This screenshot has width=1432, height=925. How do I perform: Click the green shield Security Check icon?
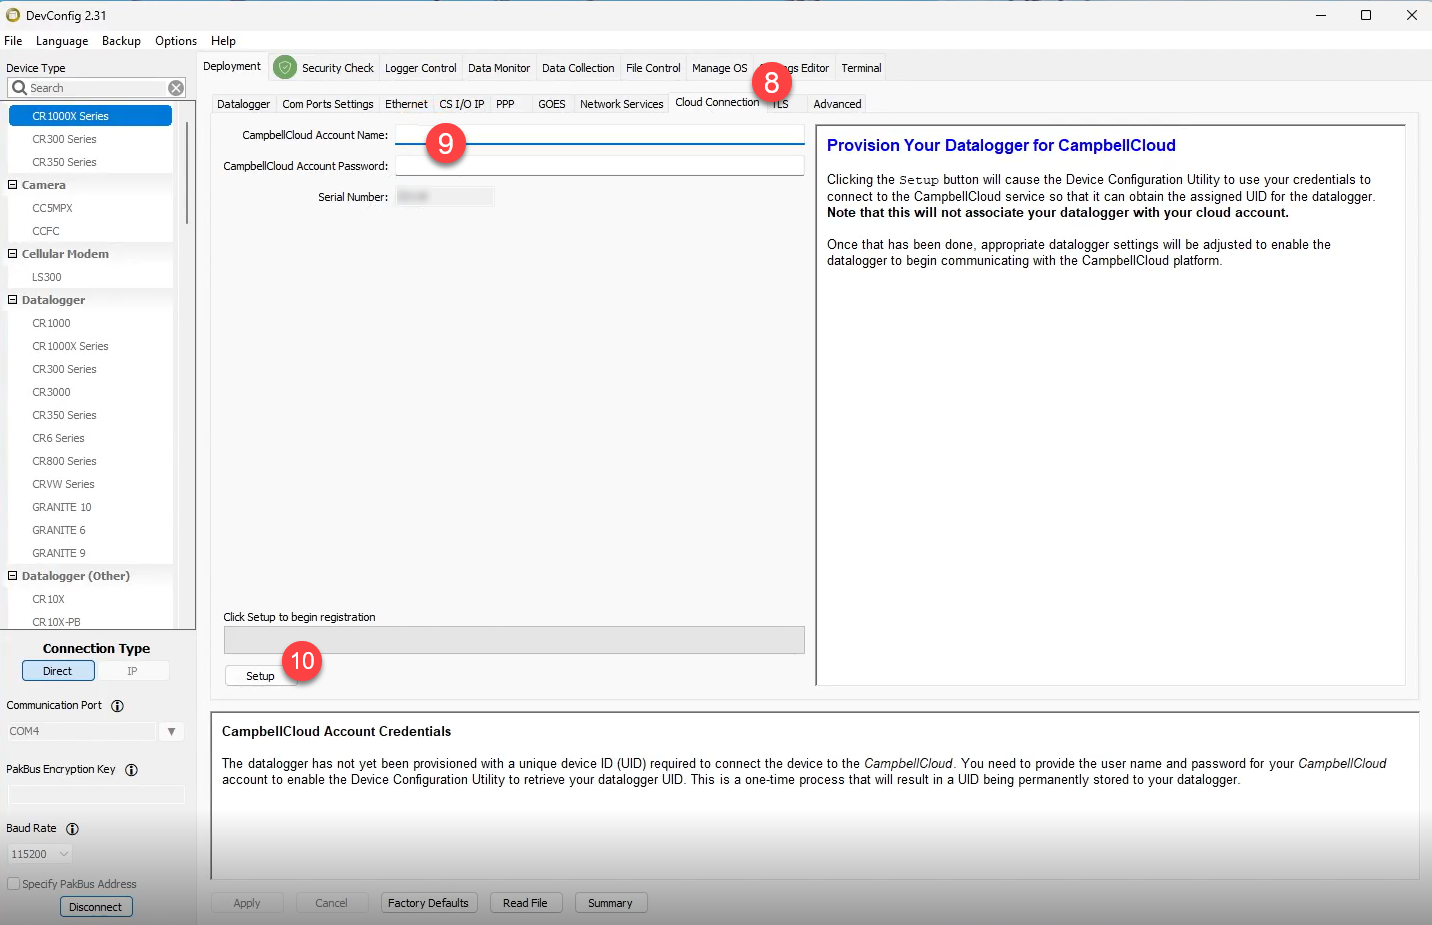(x=285, y=67)
